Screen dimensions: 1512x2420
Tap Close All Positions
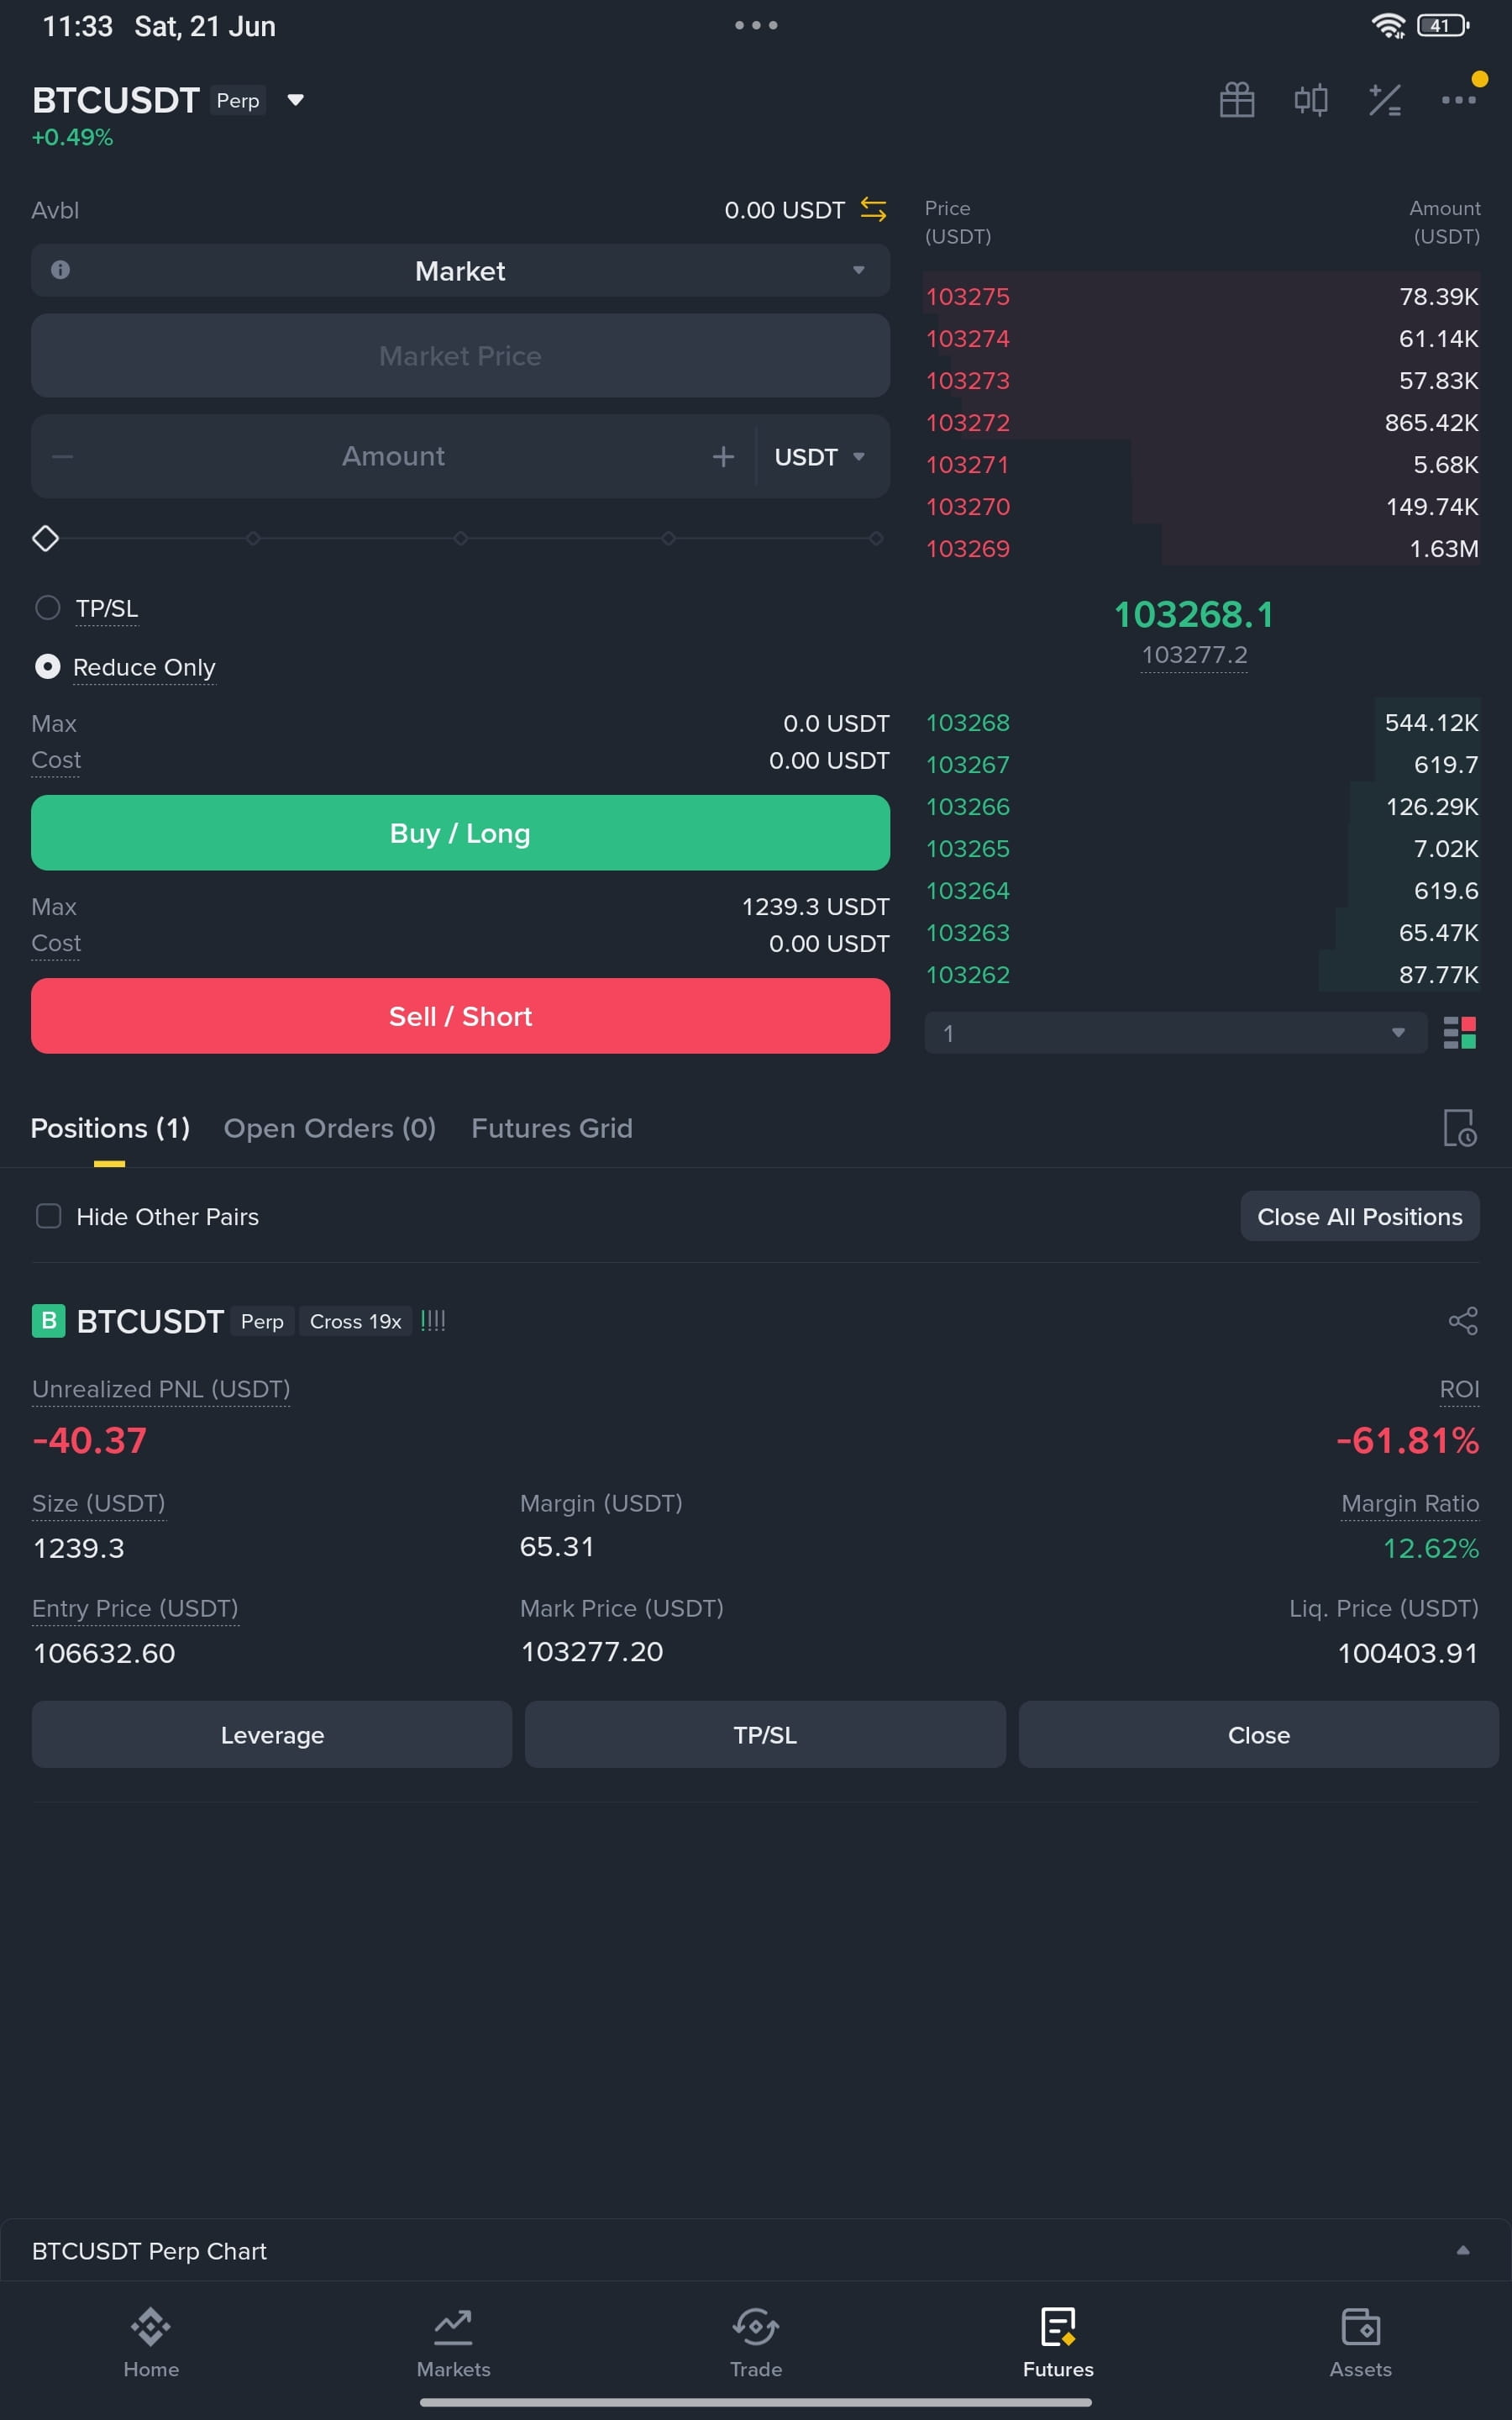(x=1360, y=1216)
